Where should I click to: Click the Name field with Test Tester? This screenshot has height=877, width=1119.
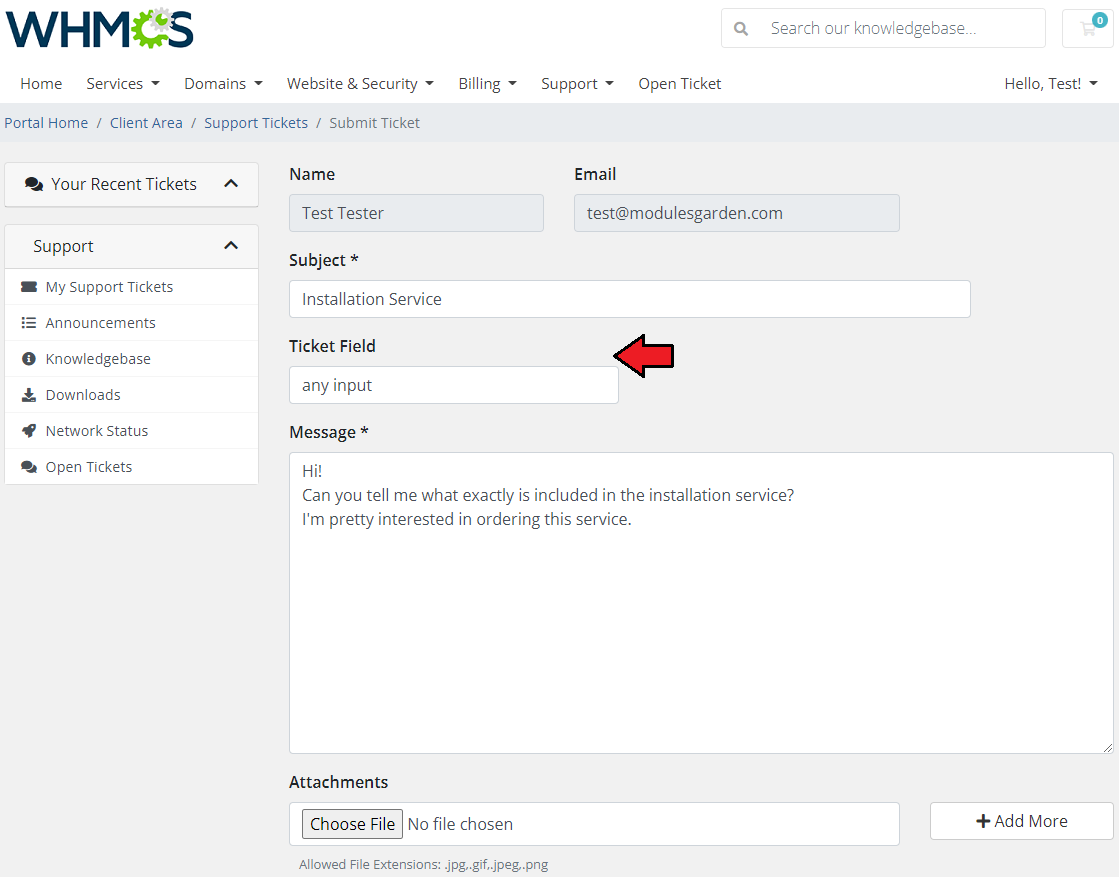click(x=416, y=213)
